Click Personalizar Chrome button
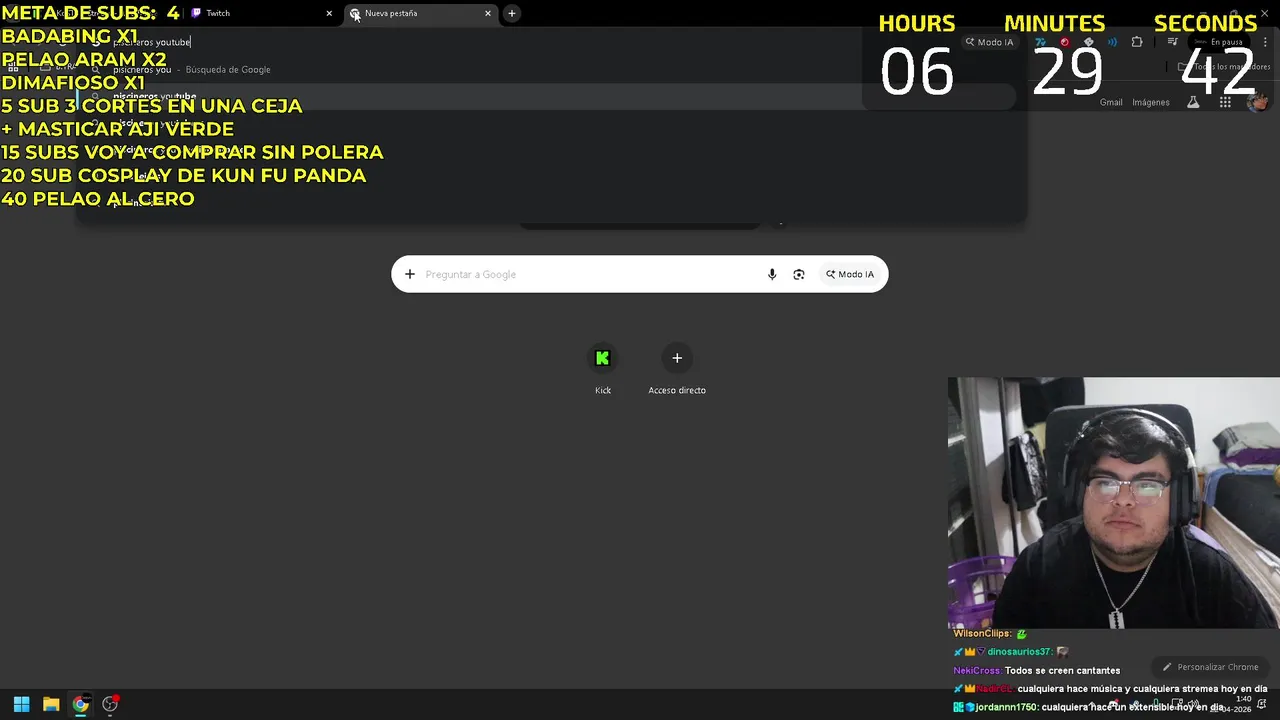Screen dimensions: 1280x720 point(1210,667)
